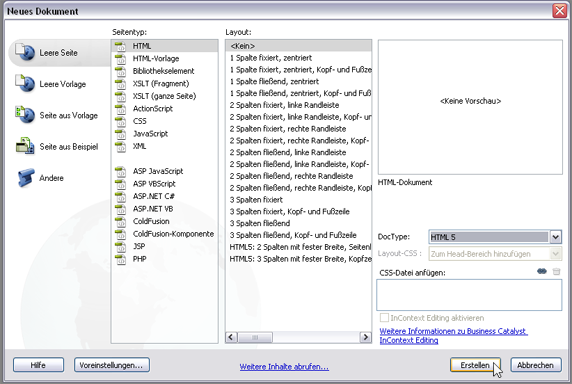Select the Leere Vorlage category icon
Viewport: 572px width, 384px height.
[25, 84]
